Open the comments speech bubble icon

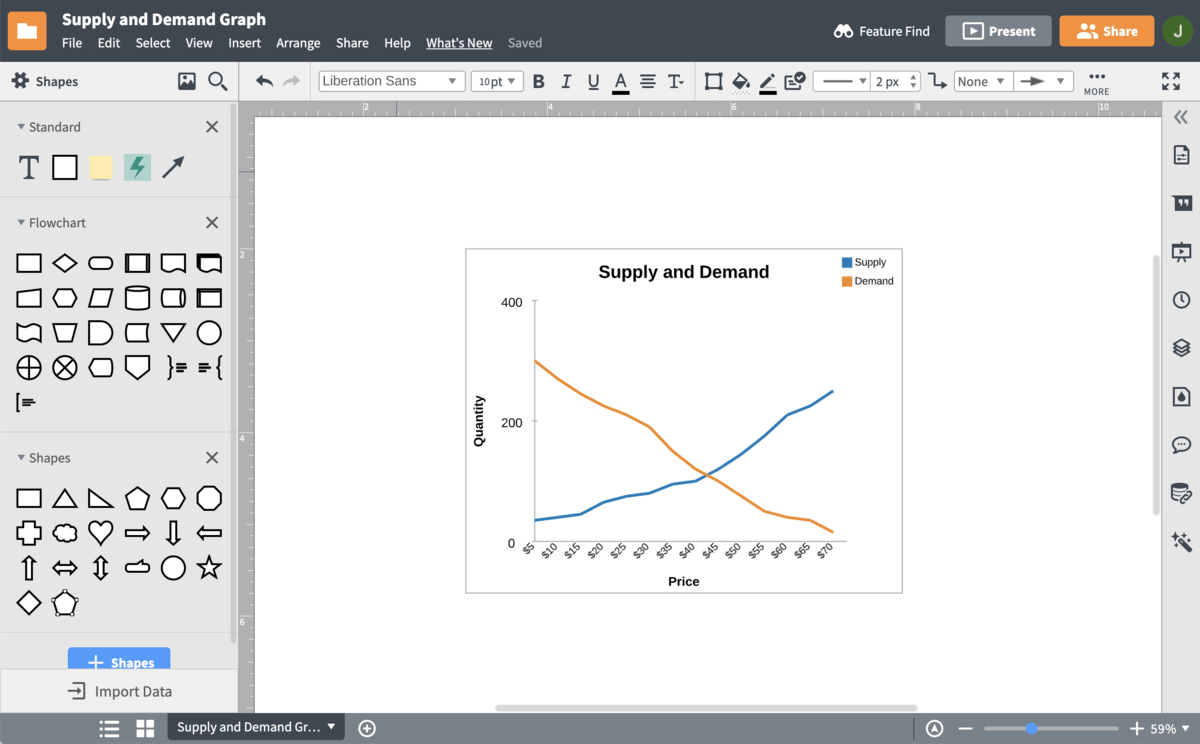point(1181,444)
